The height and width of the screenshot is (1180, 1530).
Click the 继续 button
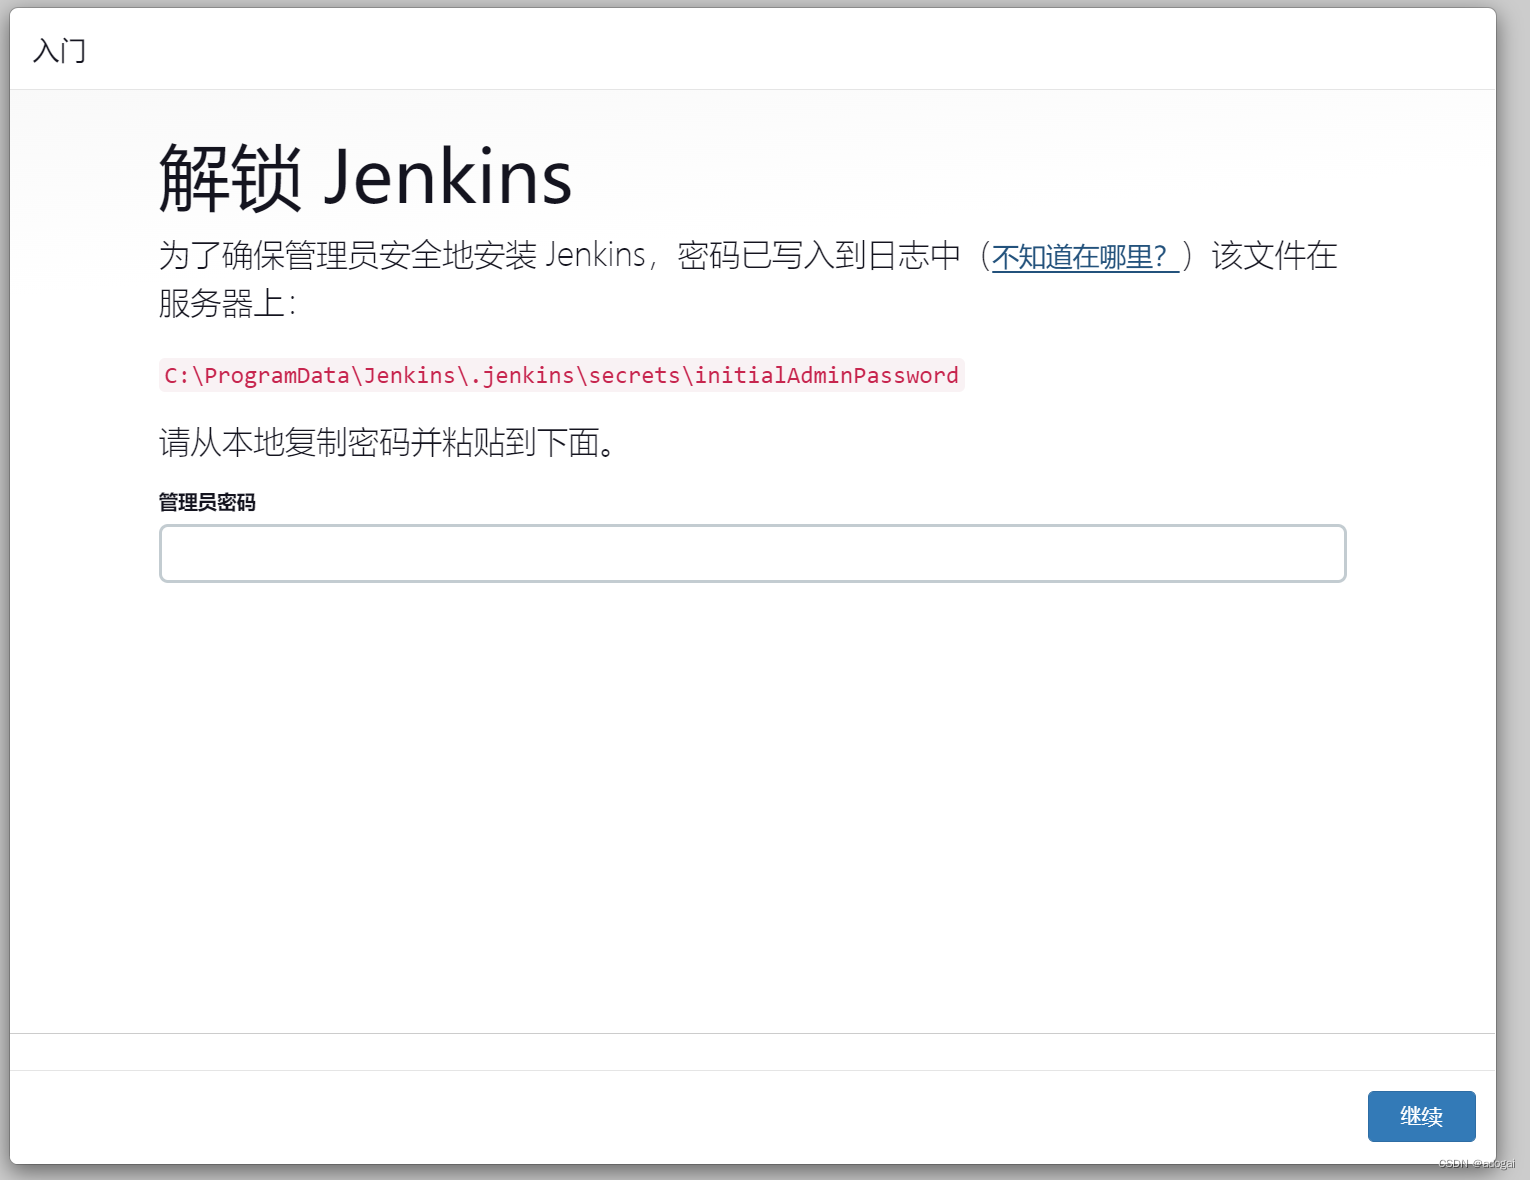click(1421, 1116)
